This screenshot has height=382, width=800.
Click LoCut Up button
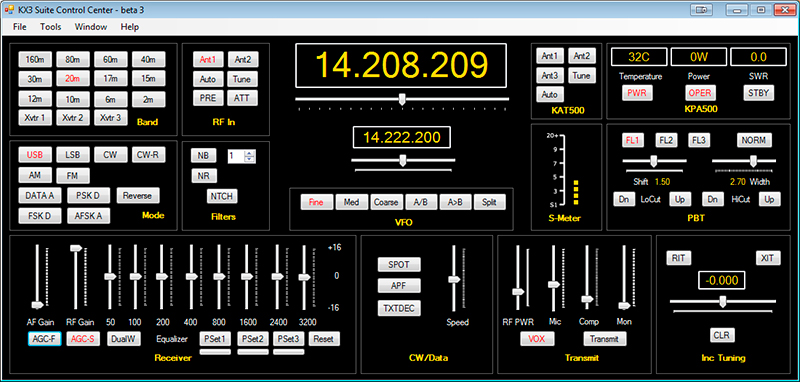pyautogui.click(x=680, y=199)
